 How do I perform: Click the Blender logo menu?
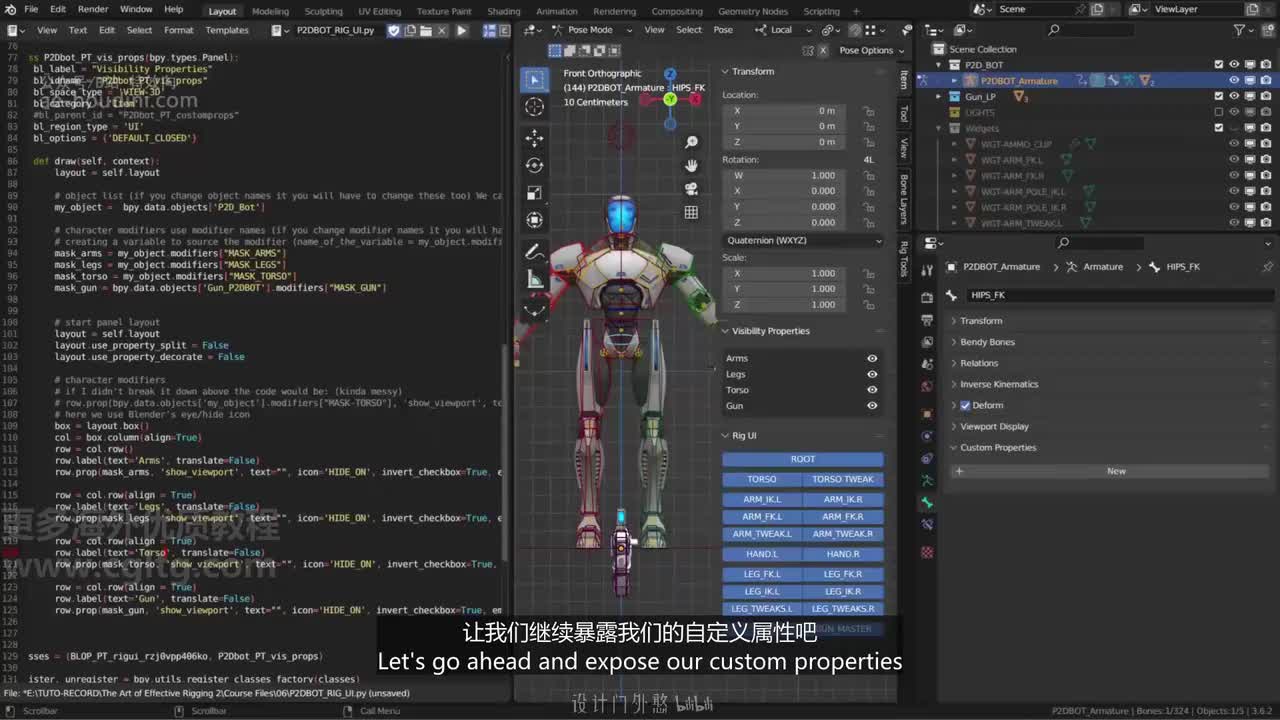10,9
